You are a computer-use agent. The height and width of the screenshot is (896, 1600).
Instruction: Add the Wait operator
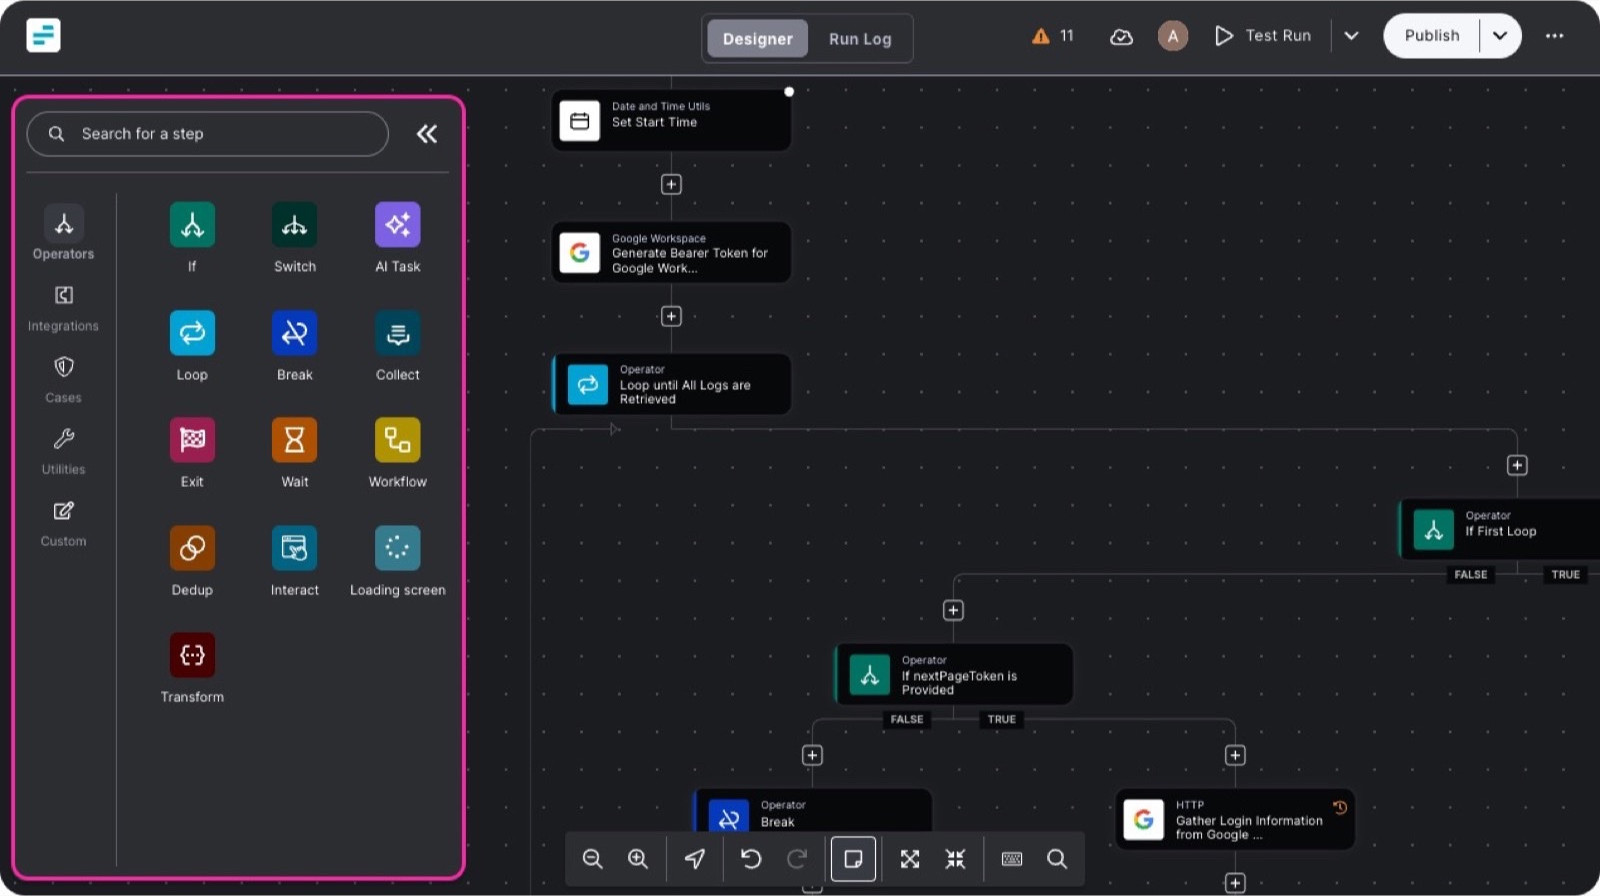coord(294,440)
